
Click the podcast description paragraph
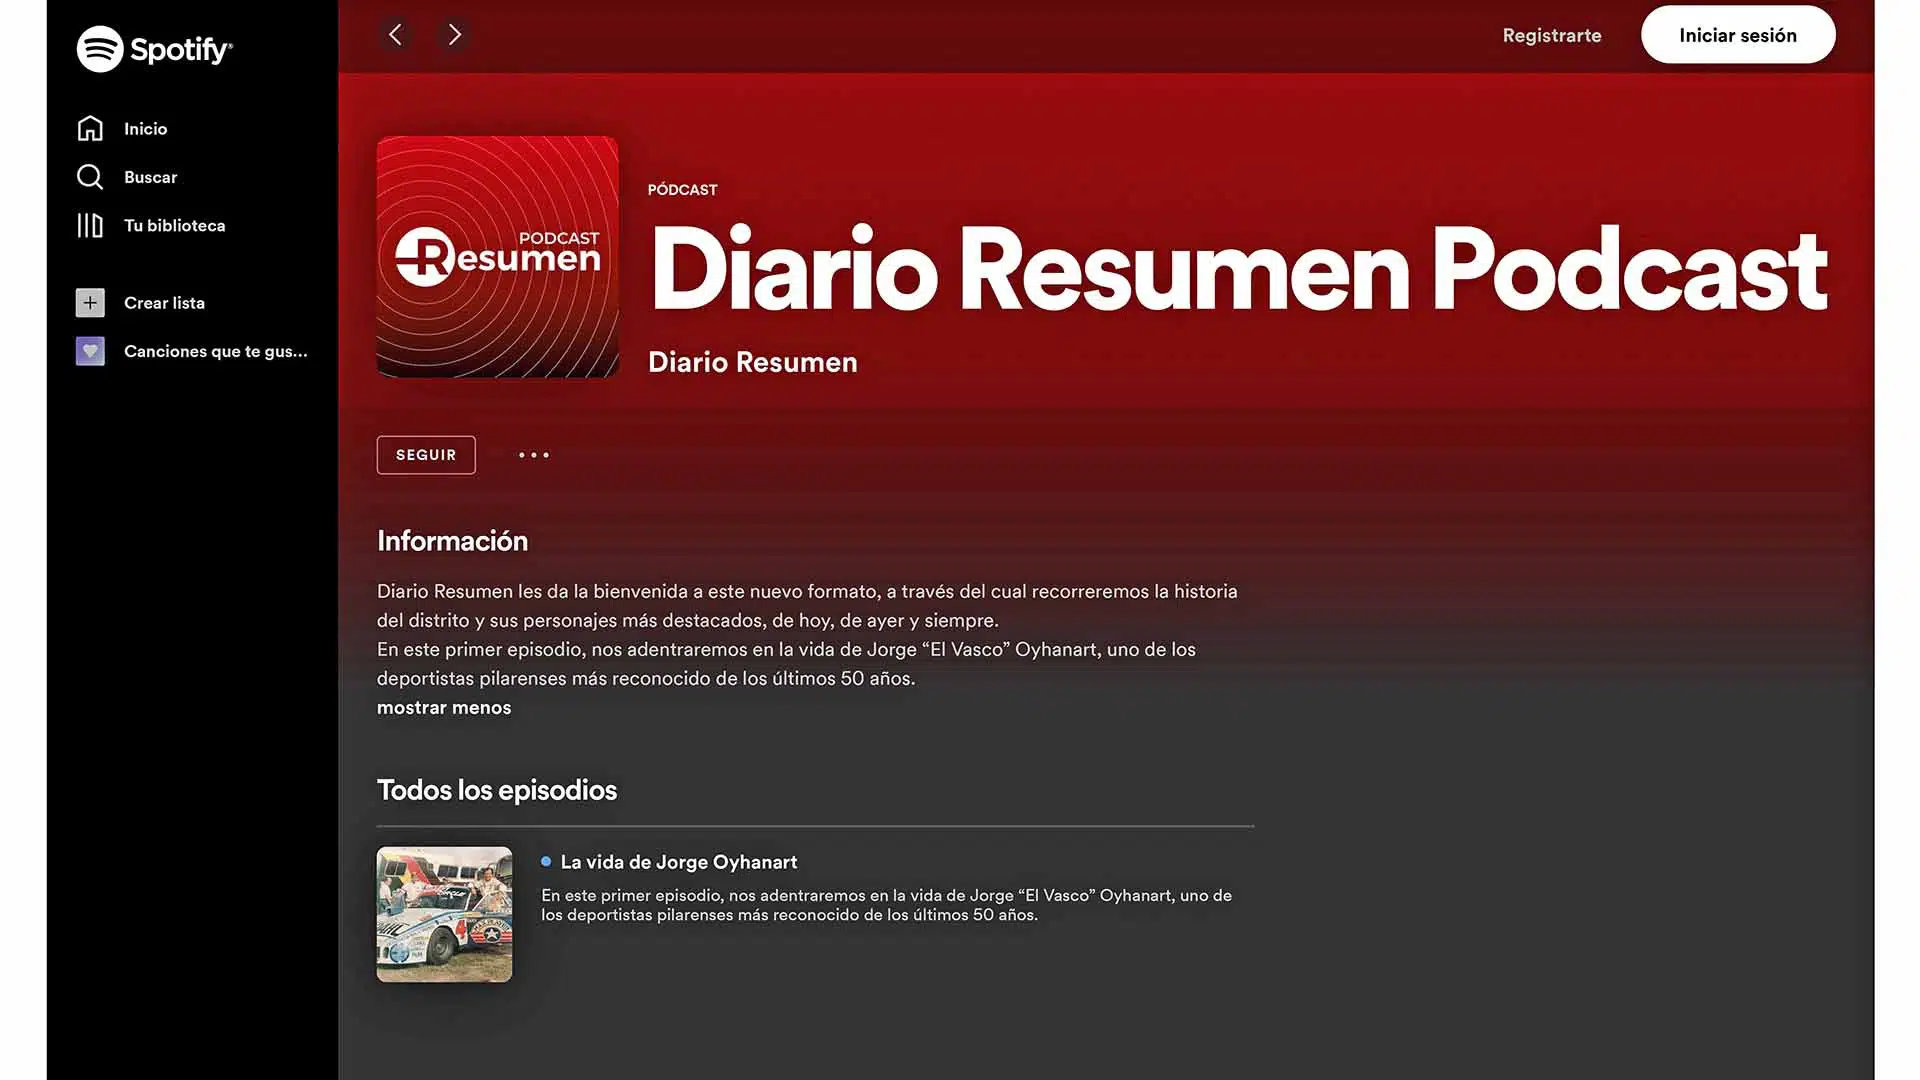[808, 635]
